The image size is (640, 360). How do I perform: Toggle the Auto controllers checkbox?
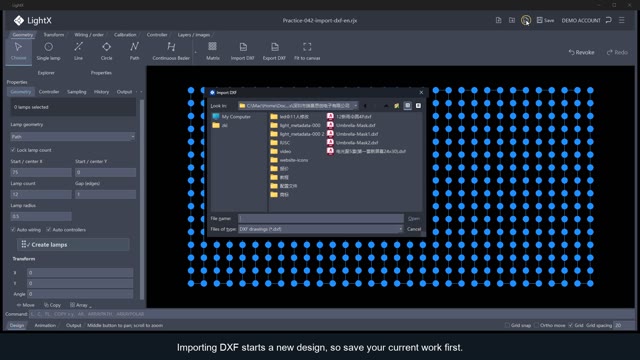(x=49, y=230)
